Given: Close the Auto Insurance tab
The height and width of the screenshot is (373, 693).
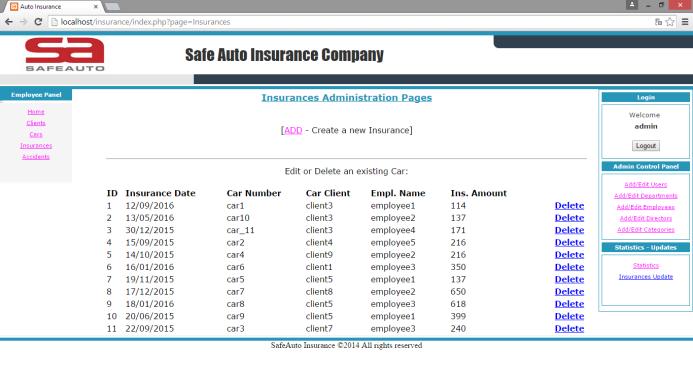Looking at the screenshot, I should point(95,7).
